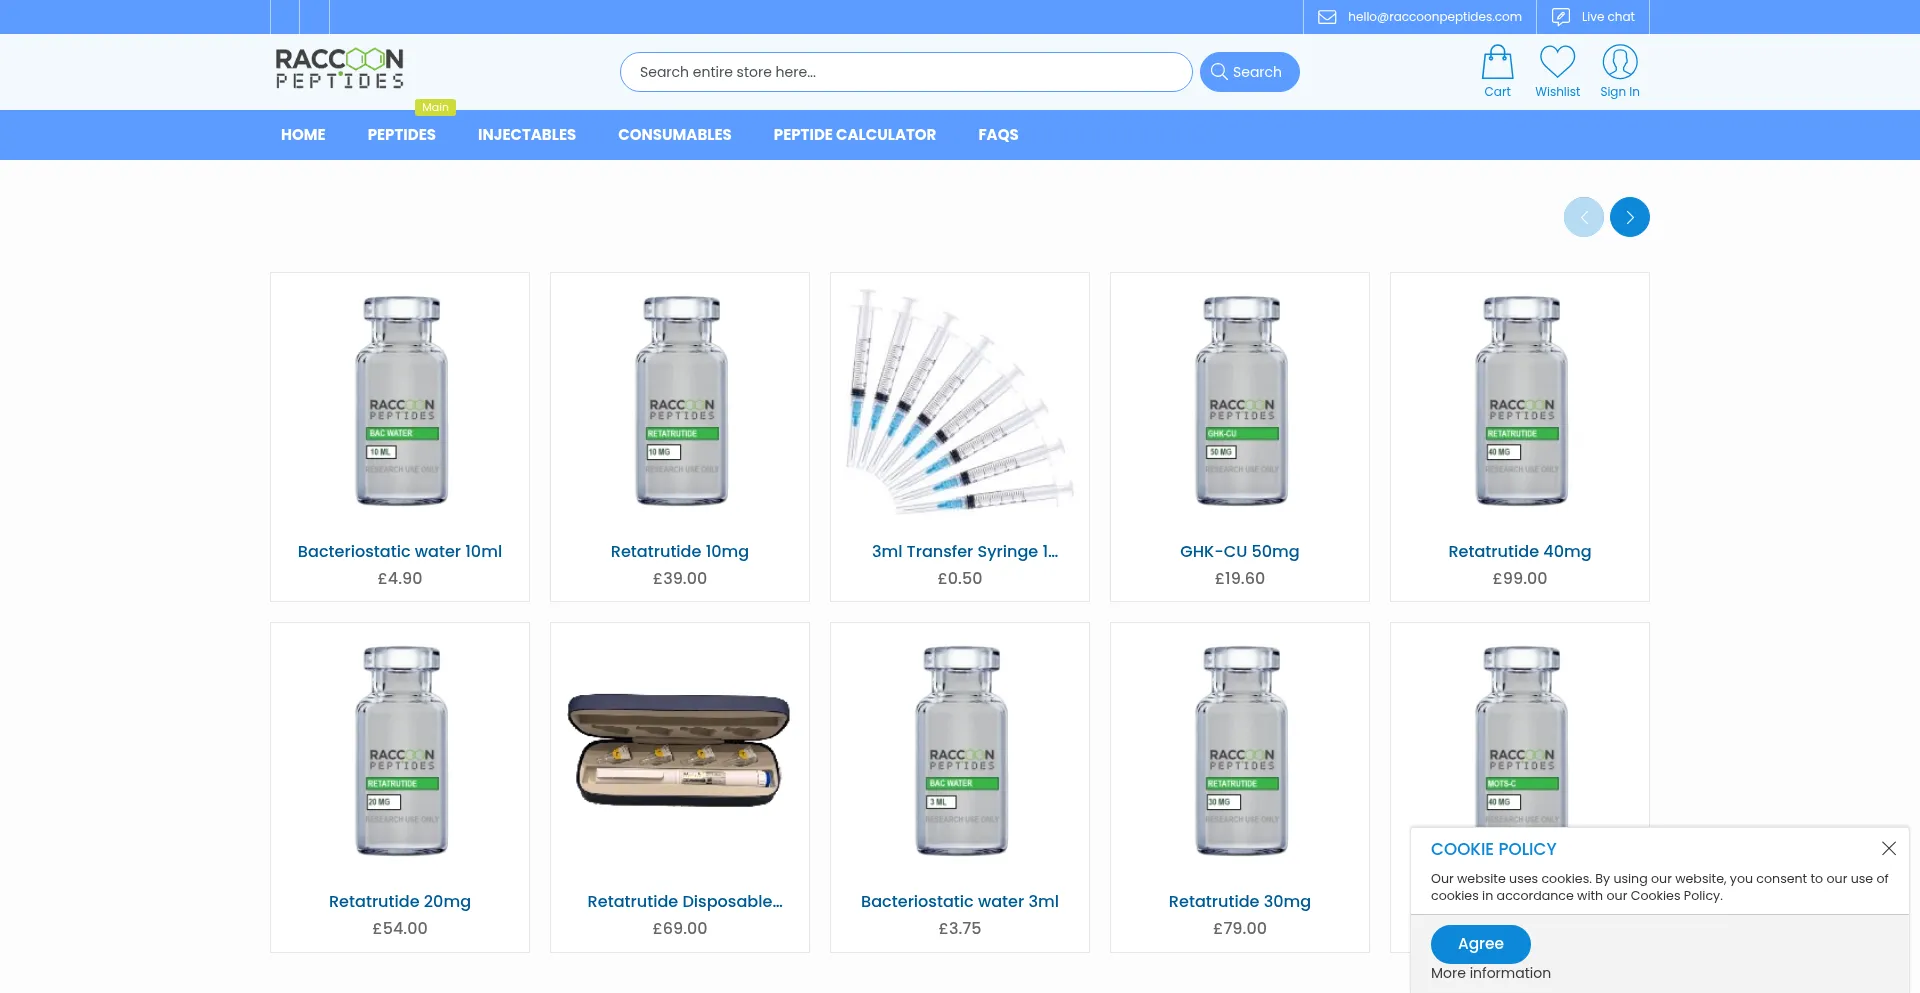Screen dimensions: 1920x993
Task: Open Retatrutide Disposable product link
Action: 685,901
